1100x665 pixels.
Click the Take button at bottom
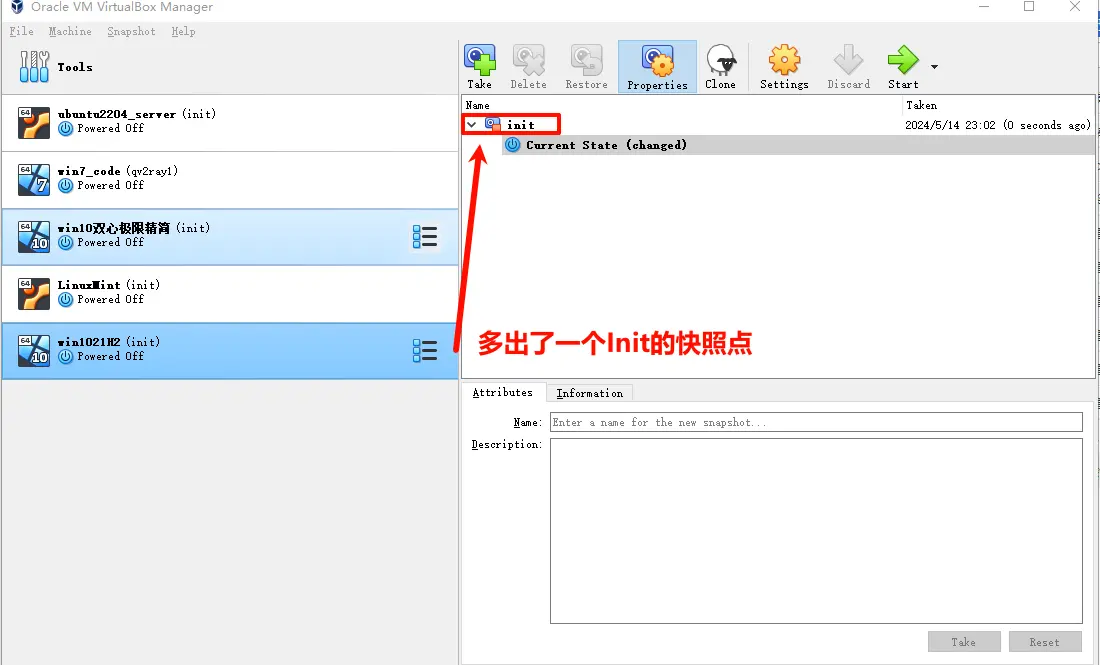[x=964, y=642]
